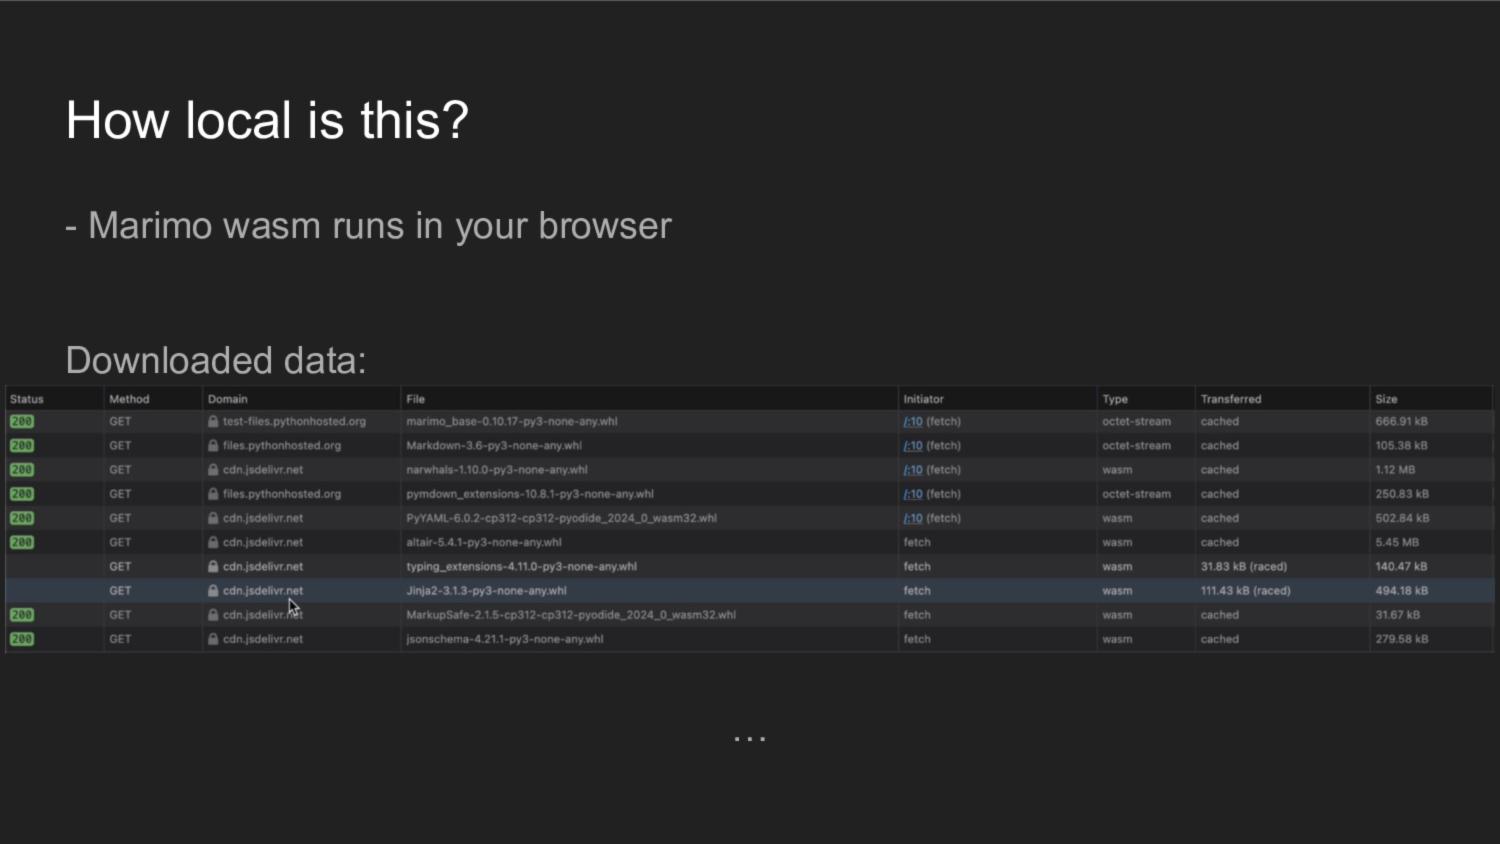Image resolution: width=1500 pixels, height=844 pixels.
Task: Click lock icon in narwhals row
Action: 213,470
